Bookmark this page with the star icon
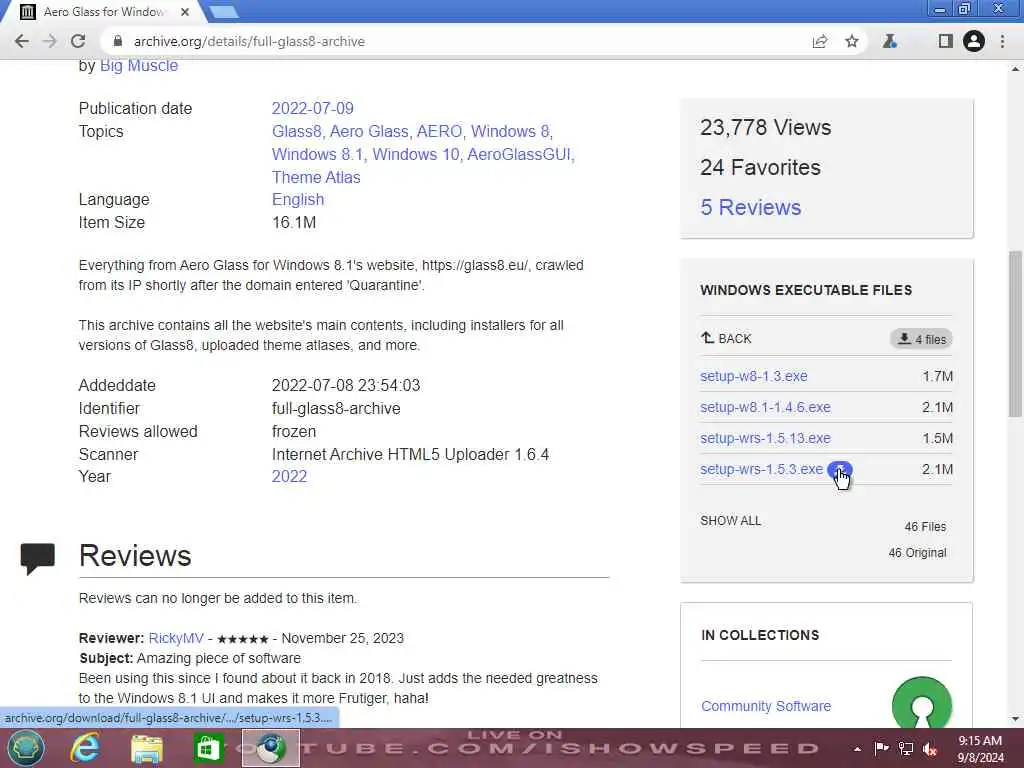This screenshot has width=1024, height=768. click(x=852, y=42)
